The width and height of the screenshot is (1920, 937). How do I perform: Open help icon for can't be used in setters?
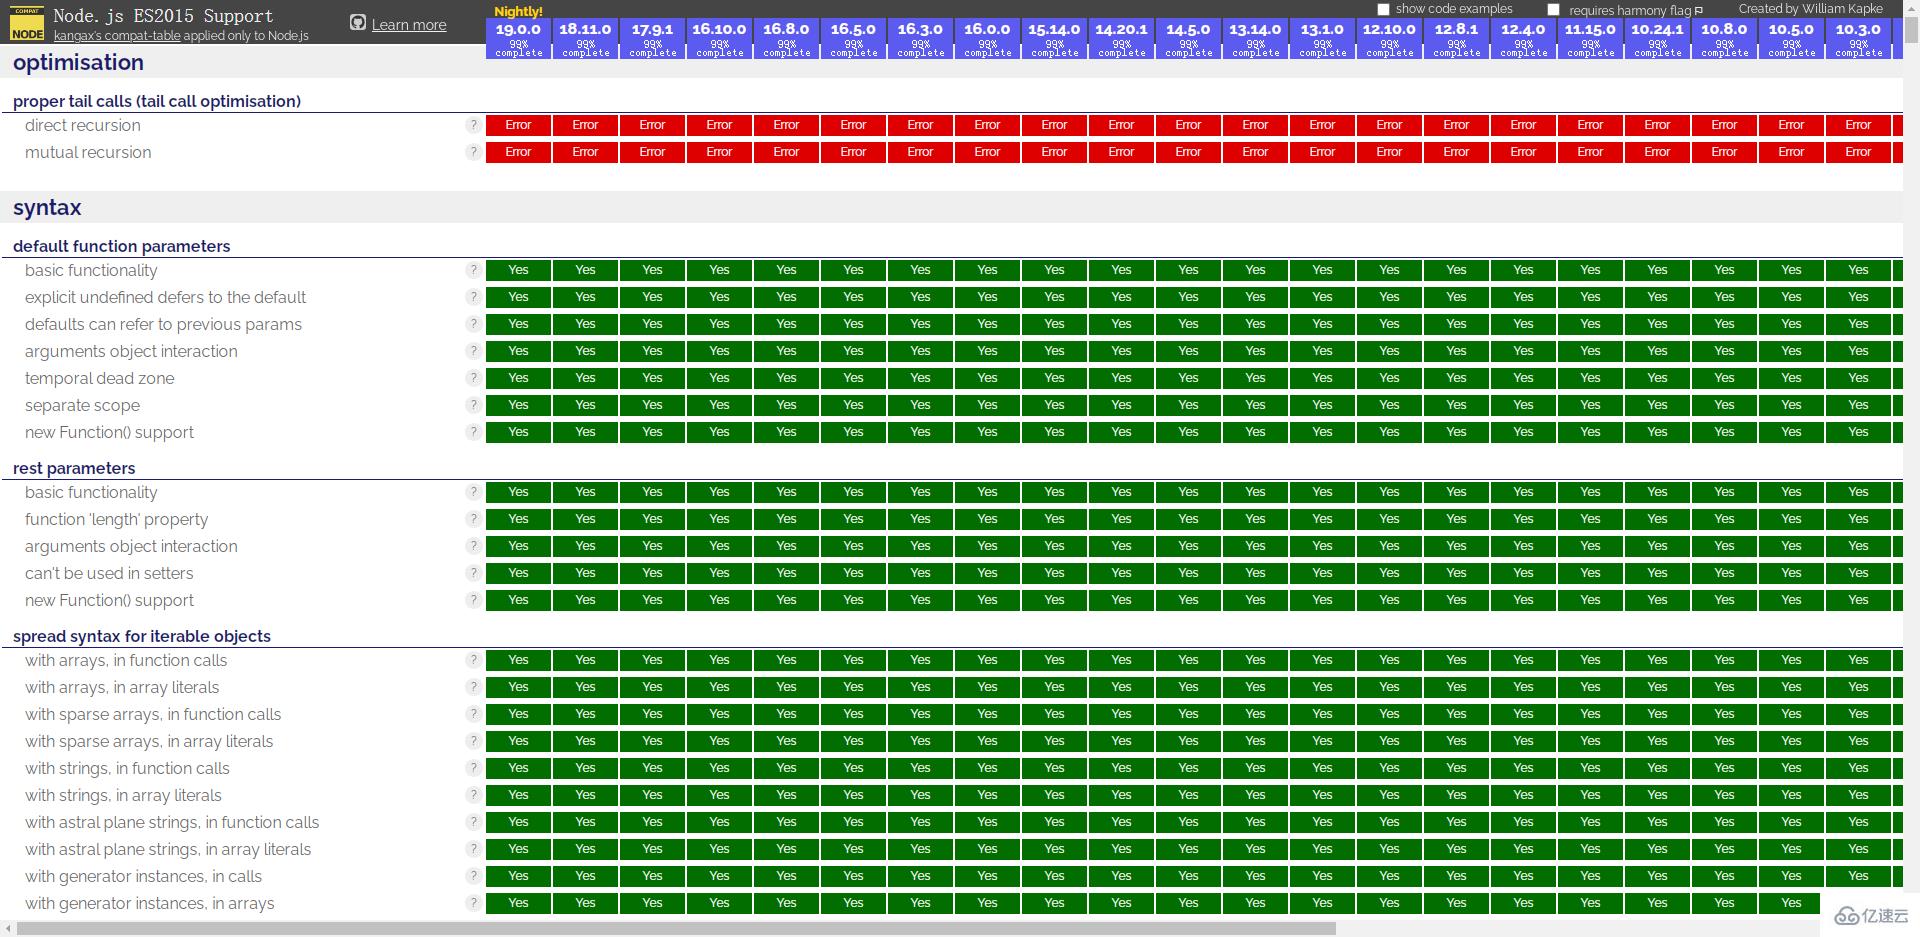(x=473, y=573)
